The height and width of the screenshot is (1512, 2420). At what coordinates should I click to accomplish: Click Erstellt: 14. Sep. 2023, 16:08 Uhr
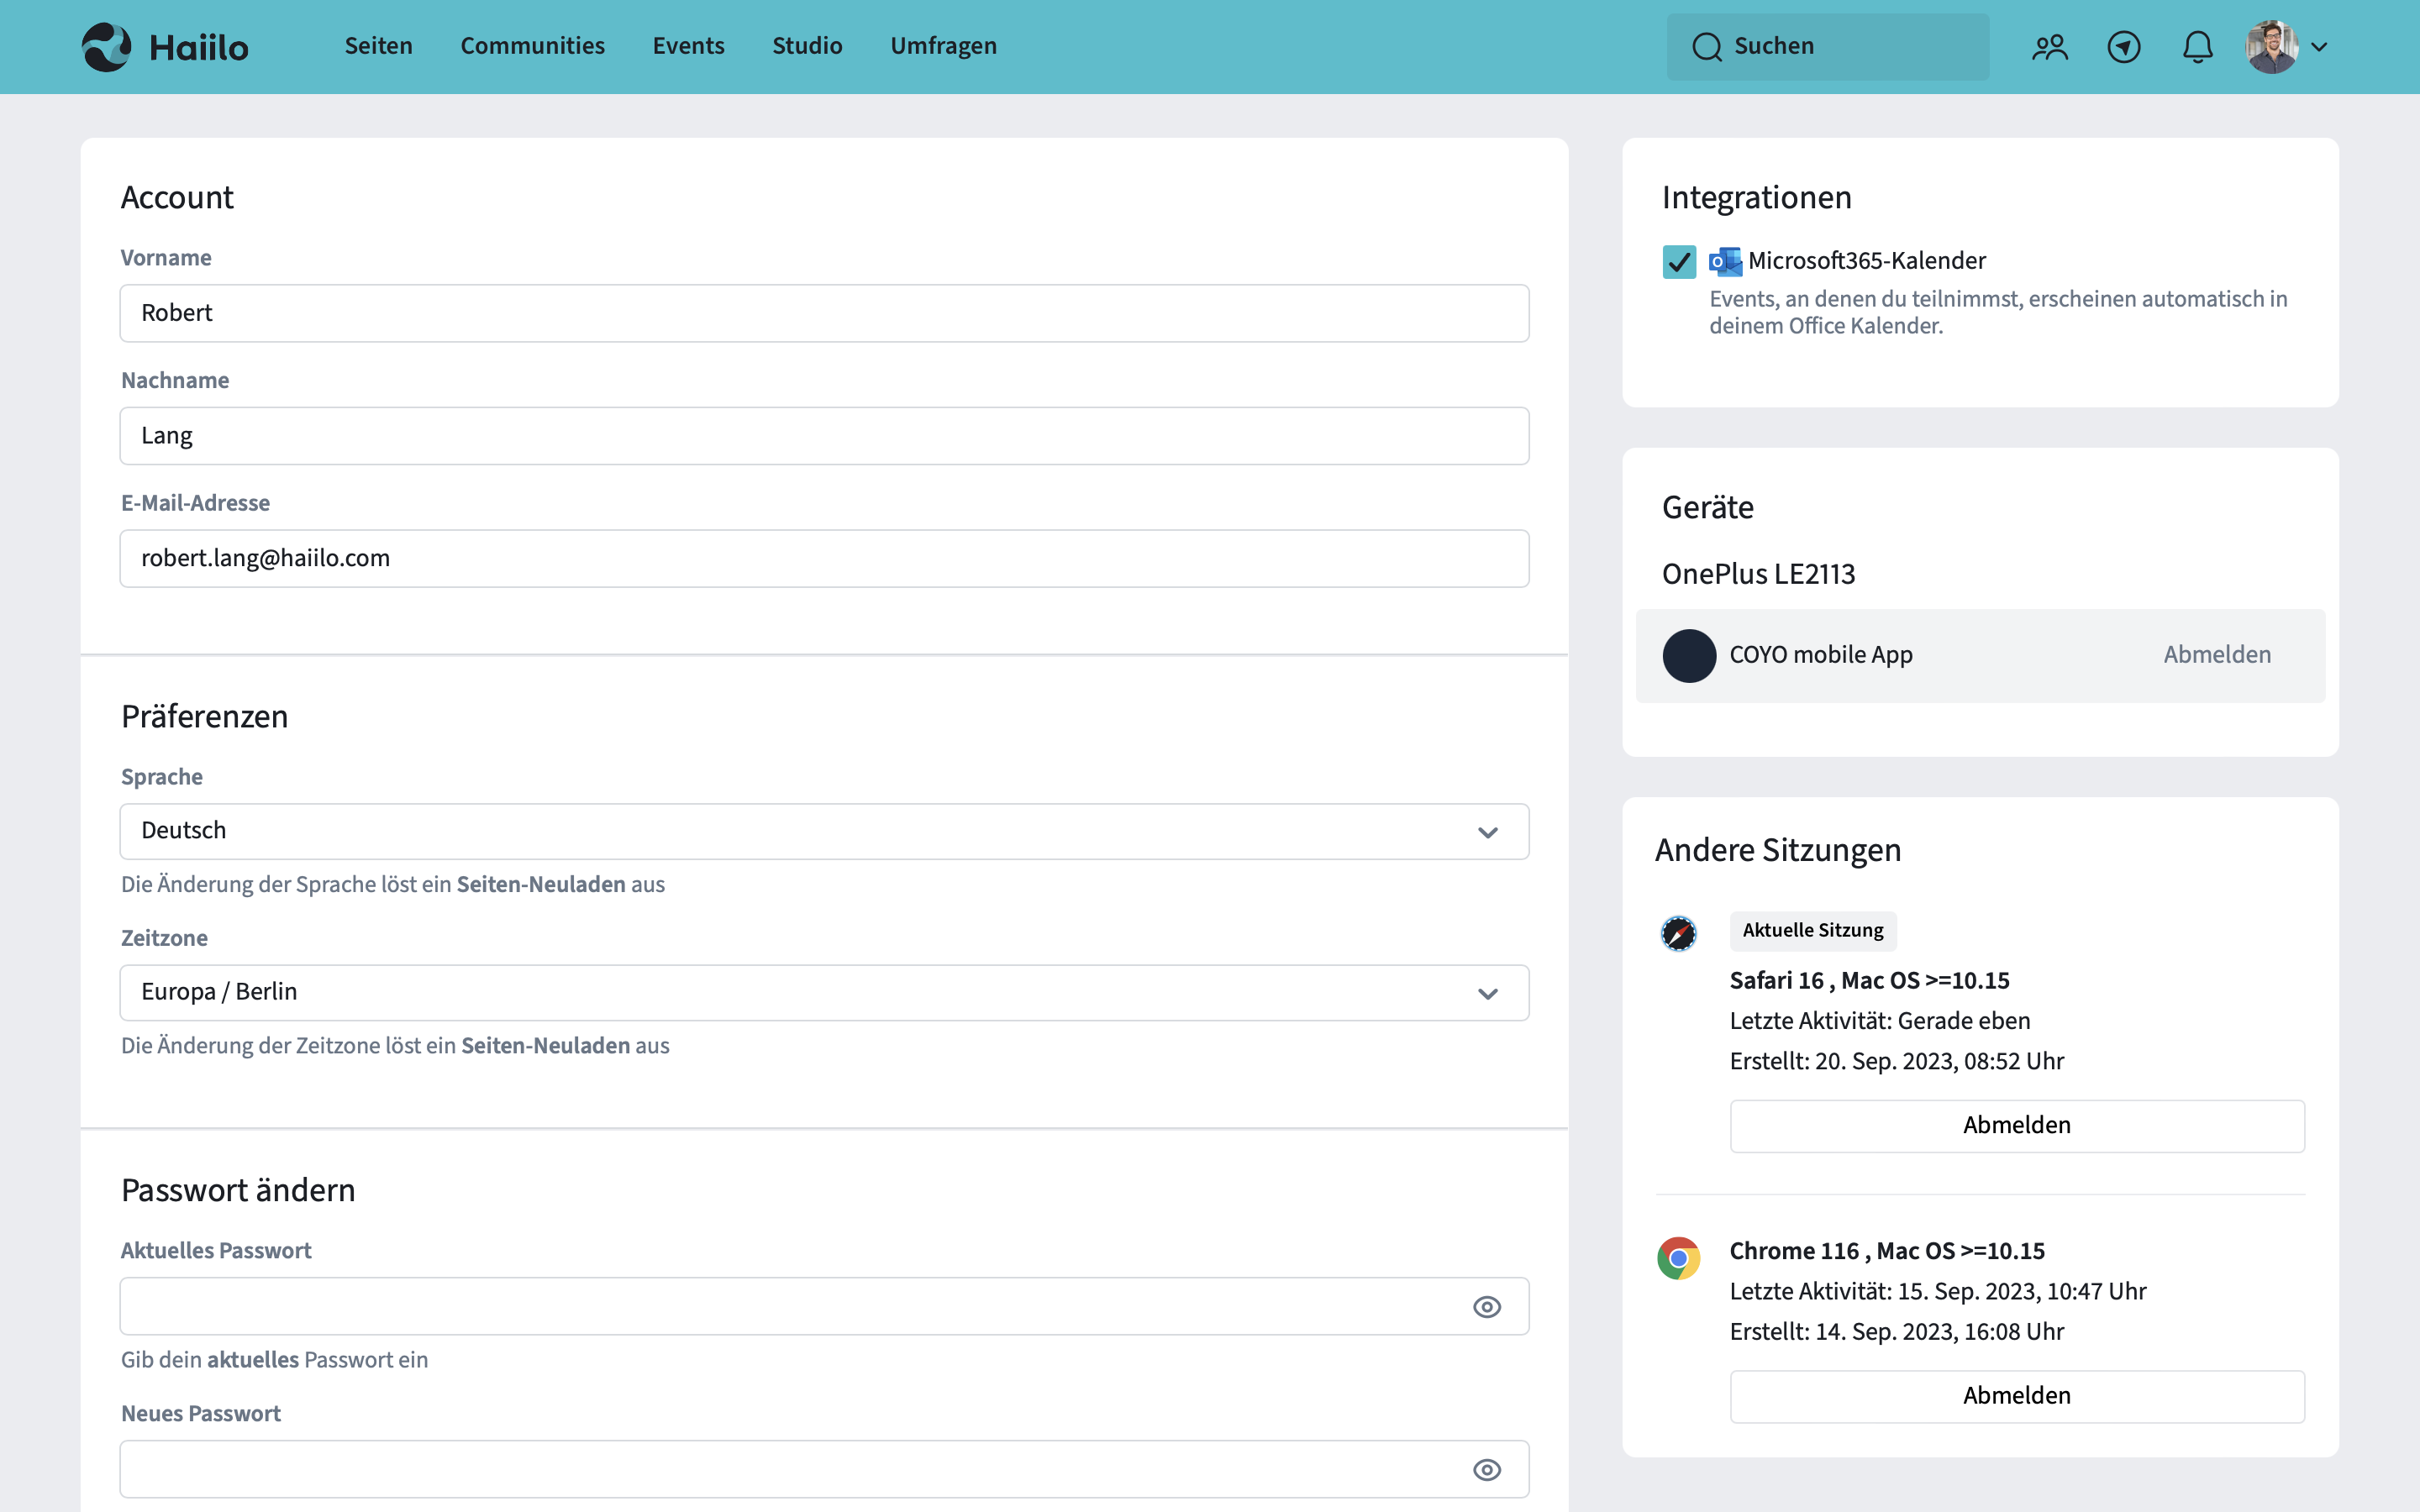pyautogui.click(x=1897, y=1332)
